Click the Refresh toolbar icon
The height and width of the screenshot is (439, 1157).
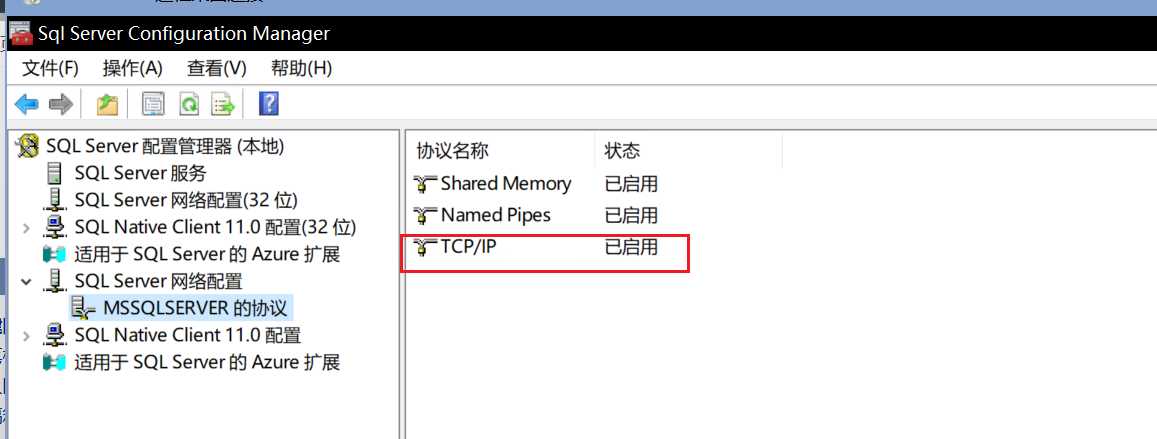[190, 104]
